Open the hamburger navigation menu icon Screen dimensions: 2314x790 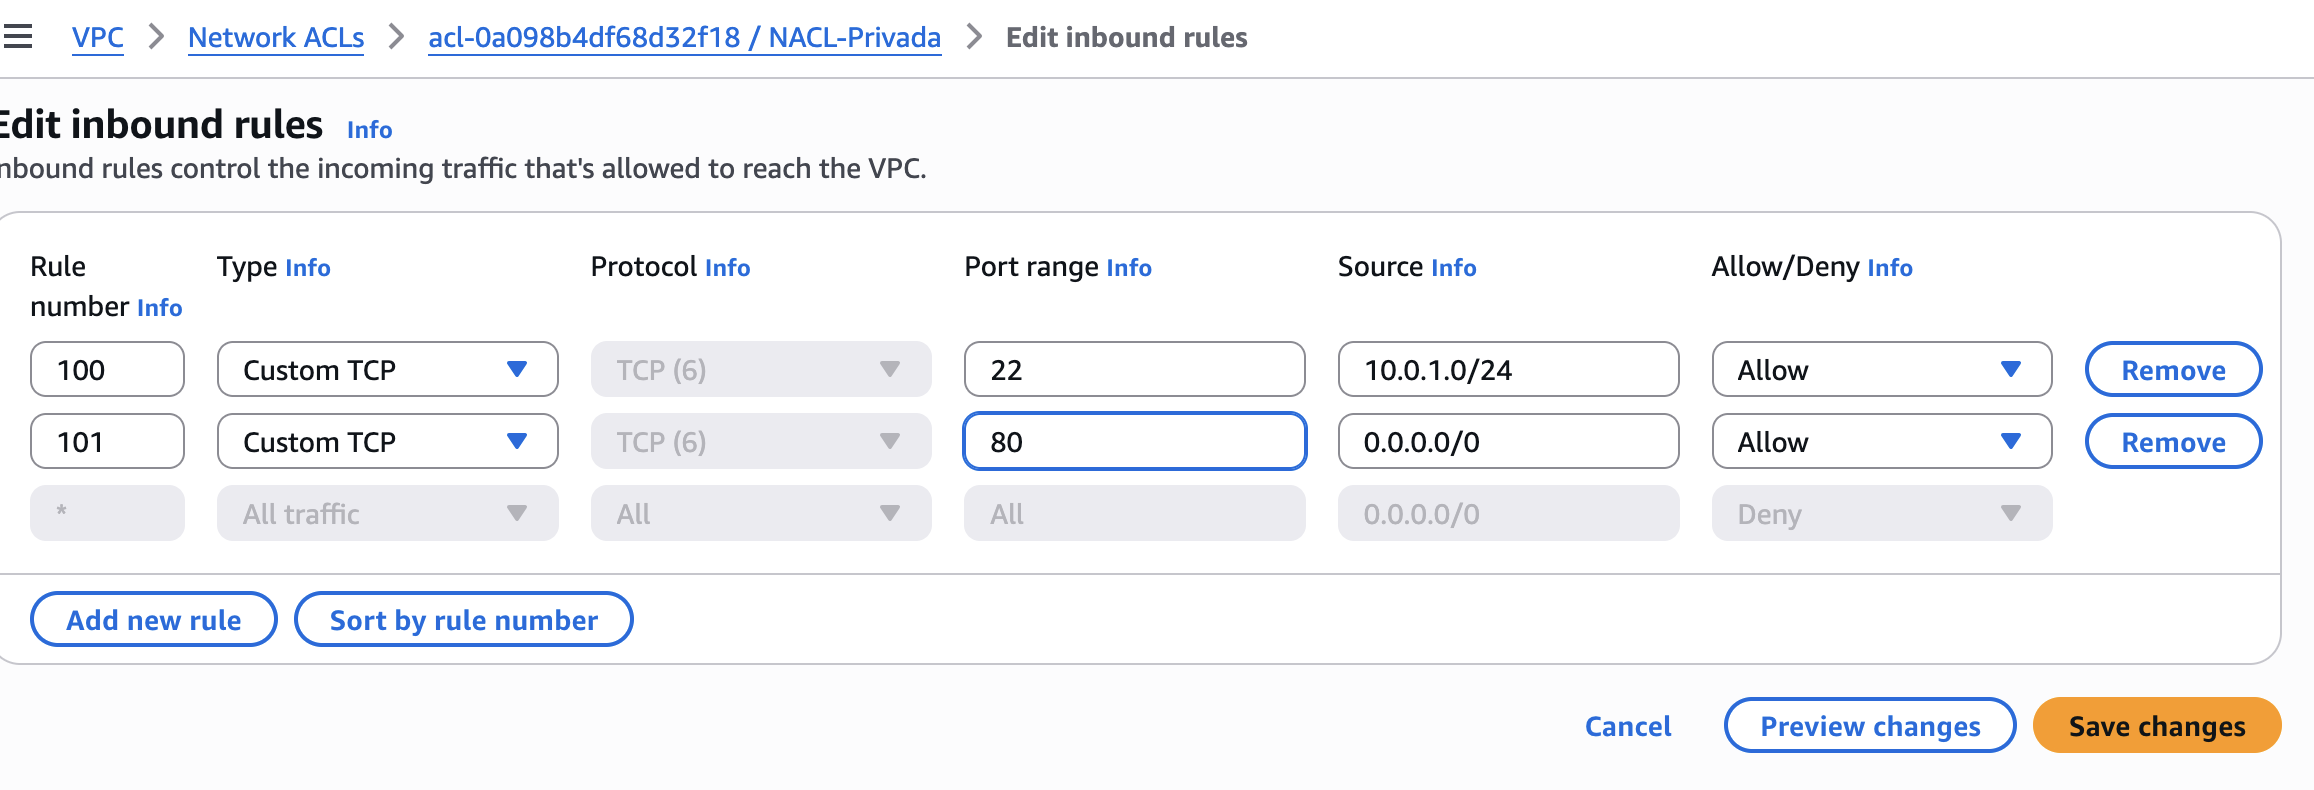(18, 37)
